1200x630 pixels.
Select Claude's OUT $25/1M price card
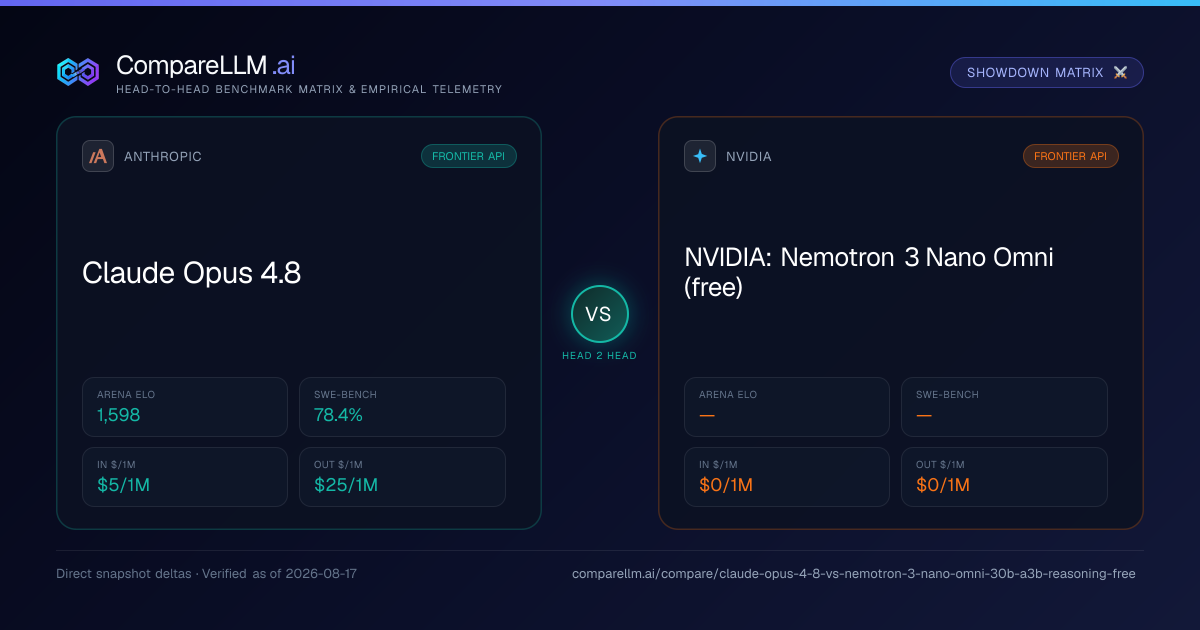(402, 477)
